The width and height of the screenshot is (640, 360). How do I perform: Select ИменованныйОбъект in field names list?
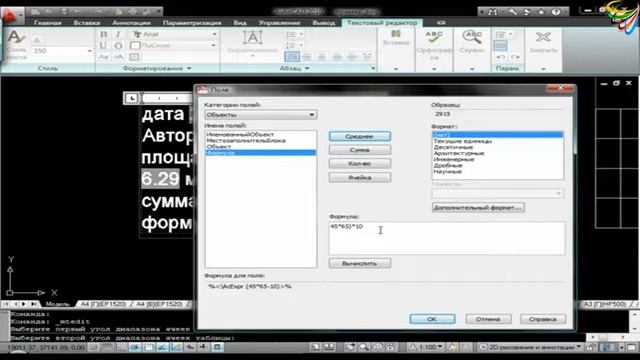coord(240,134)
